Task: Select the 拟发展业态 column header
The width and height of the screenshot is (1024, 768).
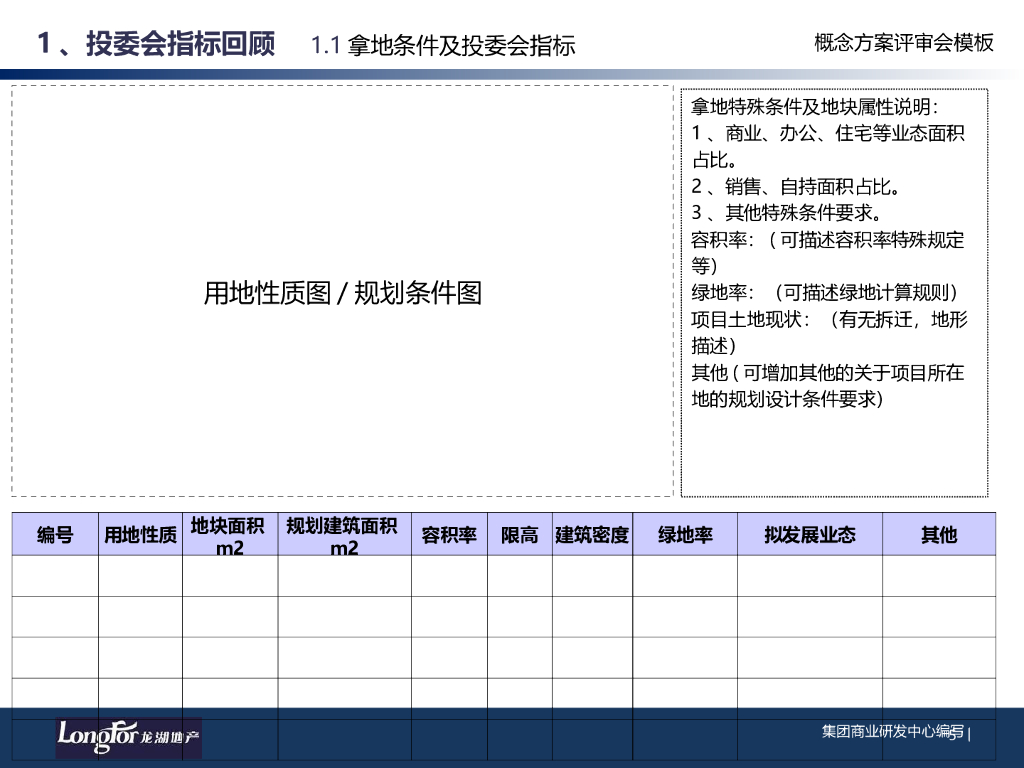Action: 809,535
